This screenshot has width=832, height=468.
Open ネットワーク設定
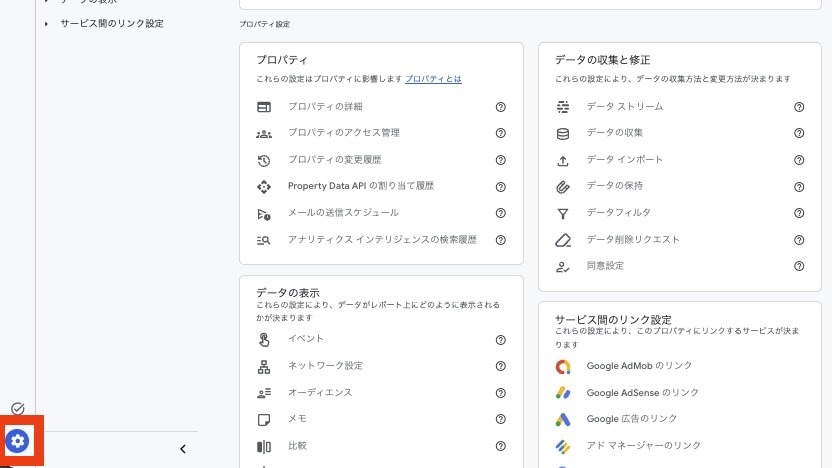(325, 365)
